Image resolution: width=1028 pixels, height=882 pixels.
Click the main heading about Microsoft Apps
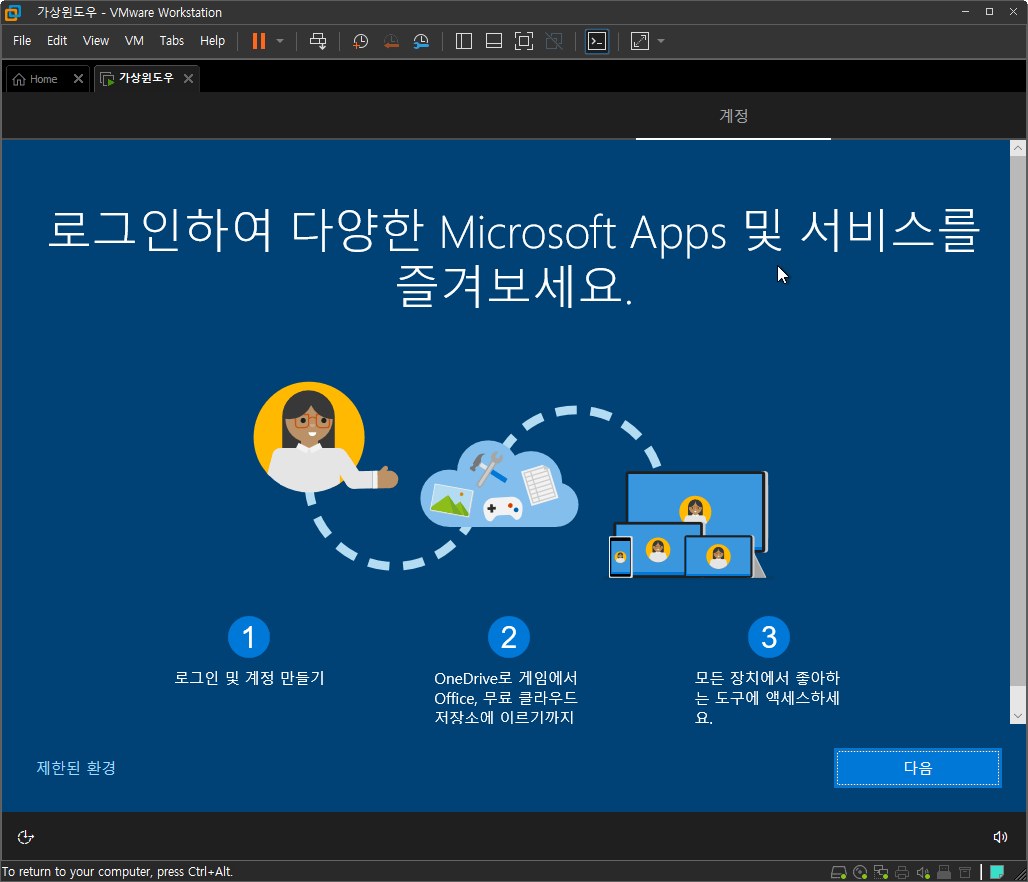click(514, 258)
